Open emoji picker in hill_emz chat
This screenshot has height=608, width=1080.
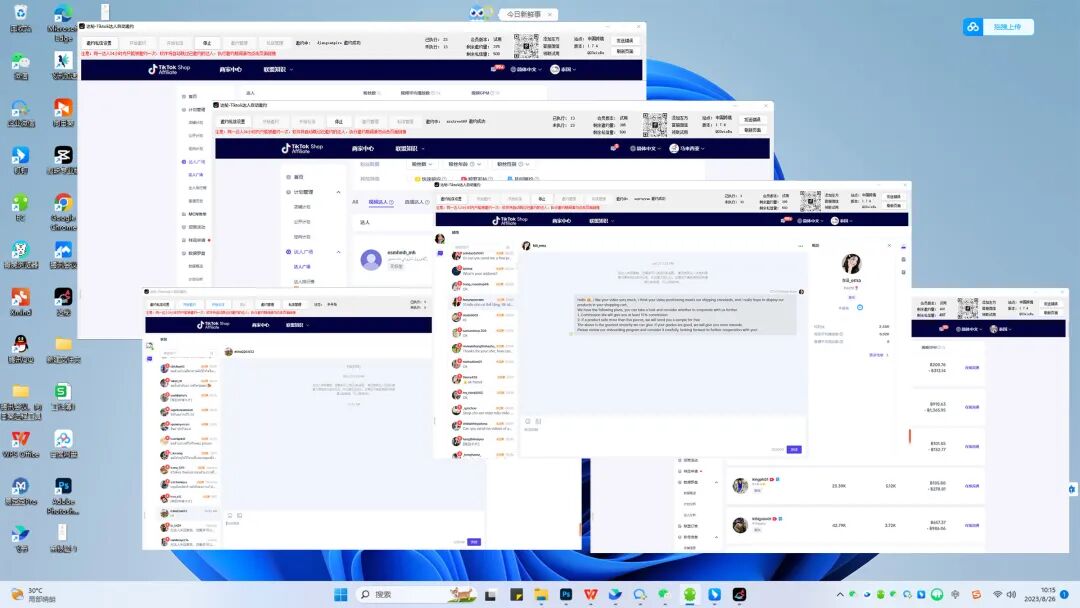pyautogui.click(x=528, y=421)
